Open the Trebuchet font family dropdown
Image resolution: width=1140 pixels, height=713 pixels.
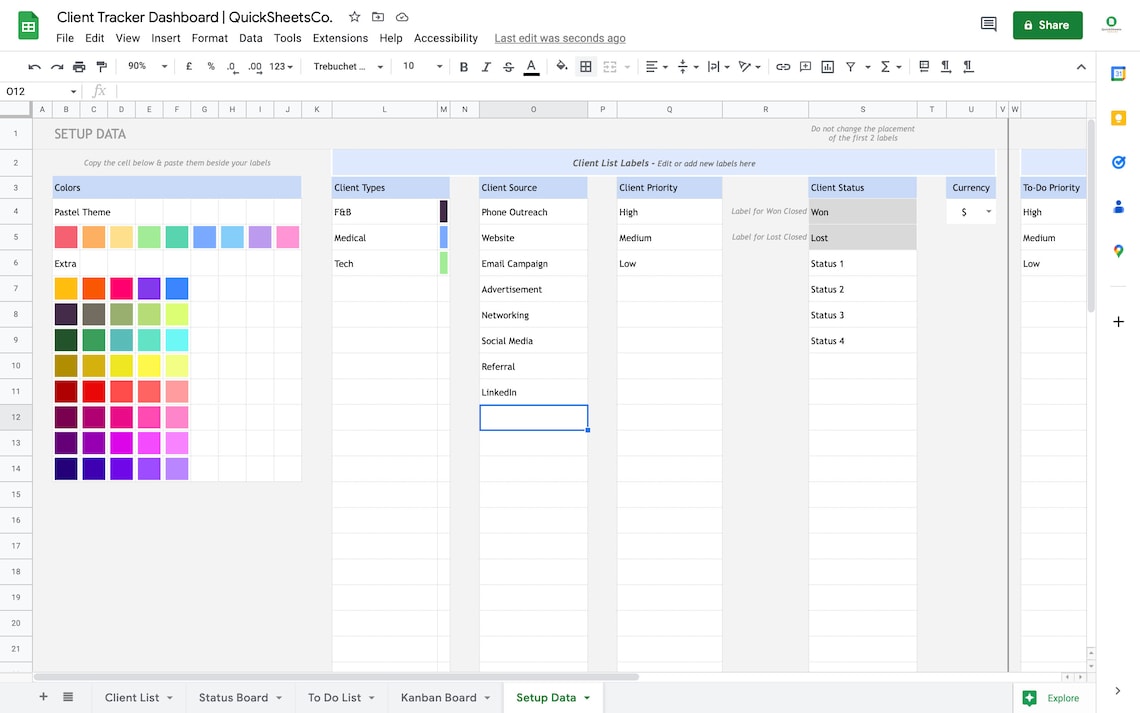pyautogui.click(x=345, y=66)
